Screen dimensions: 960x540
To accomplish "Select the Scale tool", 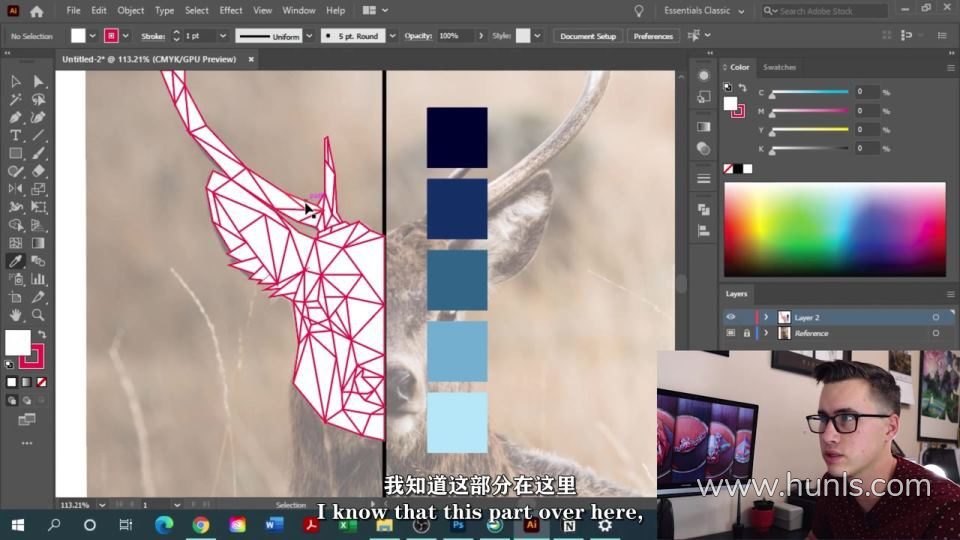I will 38,189.
